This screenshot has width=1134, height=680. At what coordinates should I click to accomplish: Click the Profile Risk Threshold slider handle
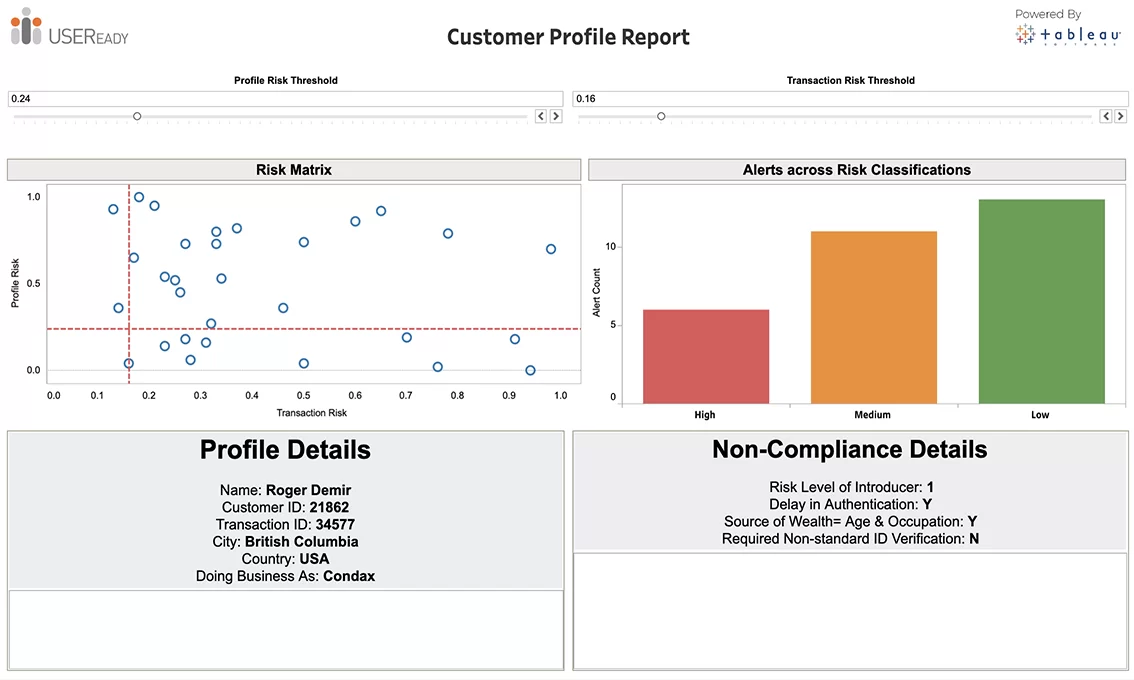[x=137, y=116]
